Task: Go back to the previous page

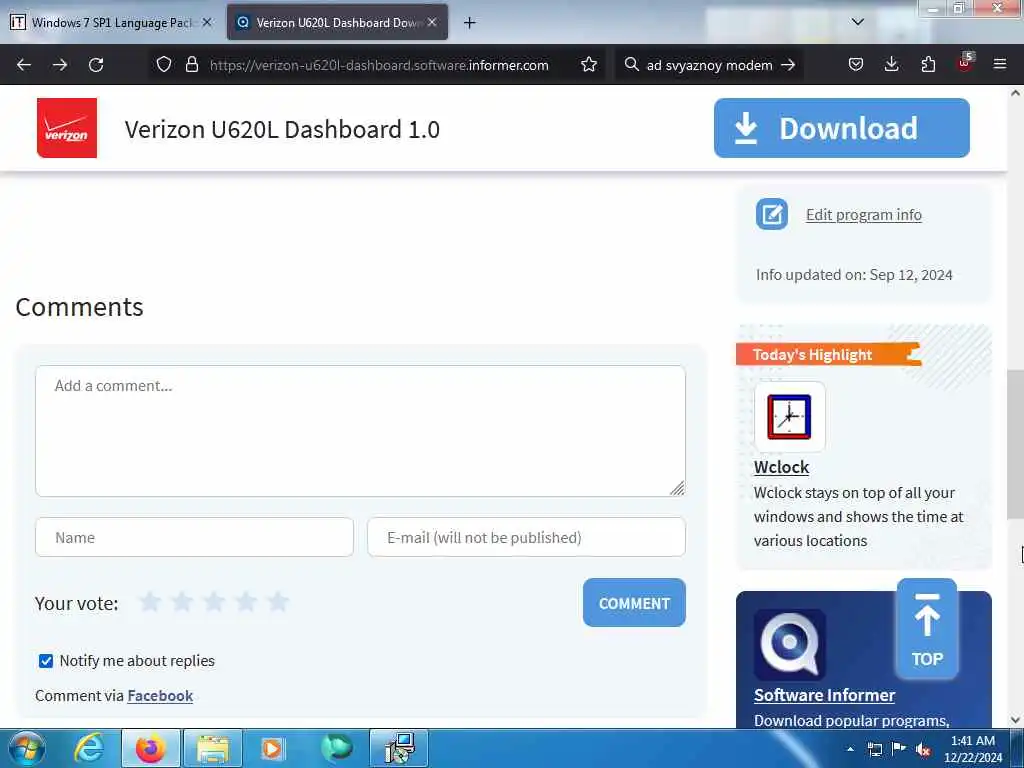Action: (x=24, y=65)
